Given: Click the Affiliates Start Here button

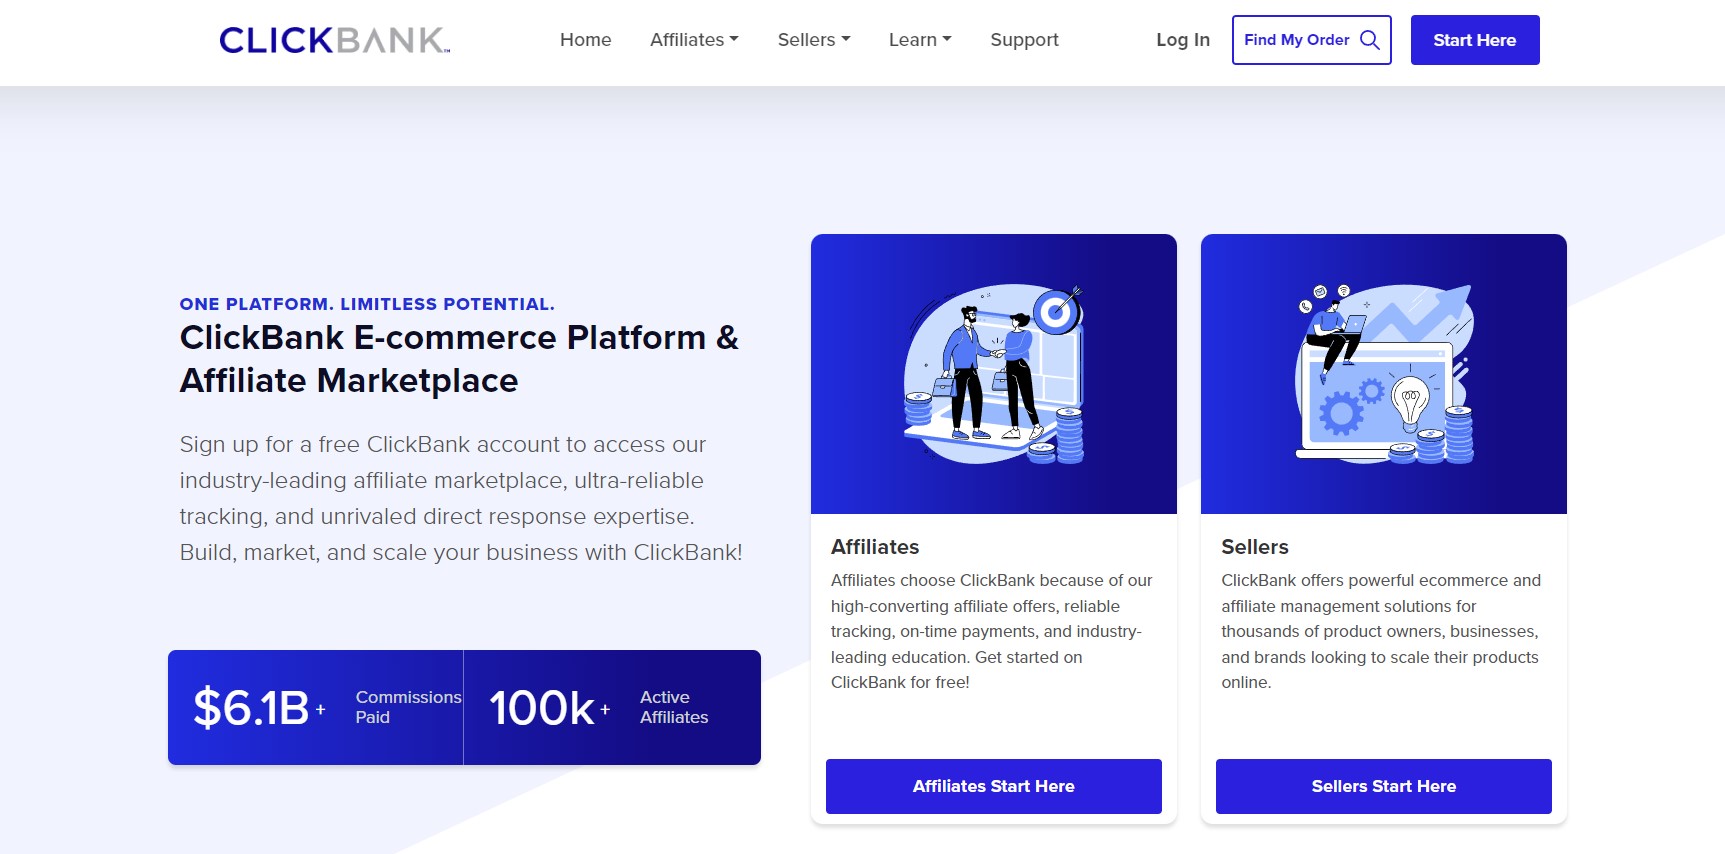Looking at the screenshot, I should pos(994,786).
